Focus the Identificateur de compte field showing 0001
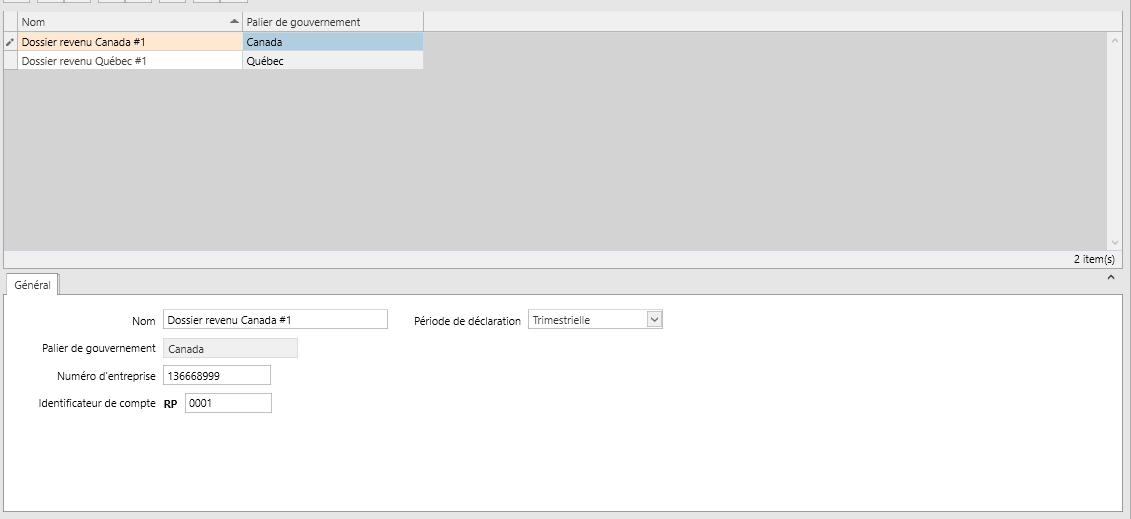The width and height of the screenshot is (1131, 519). (229, 403)
